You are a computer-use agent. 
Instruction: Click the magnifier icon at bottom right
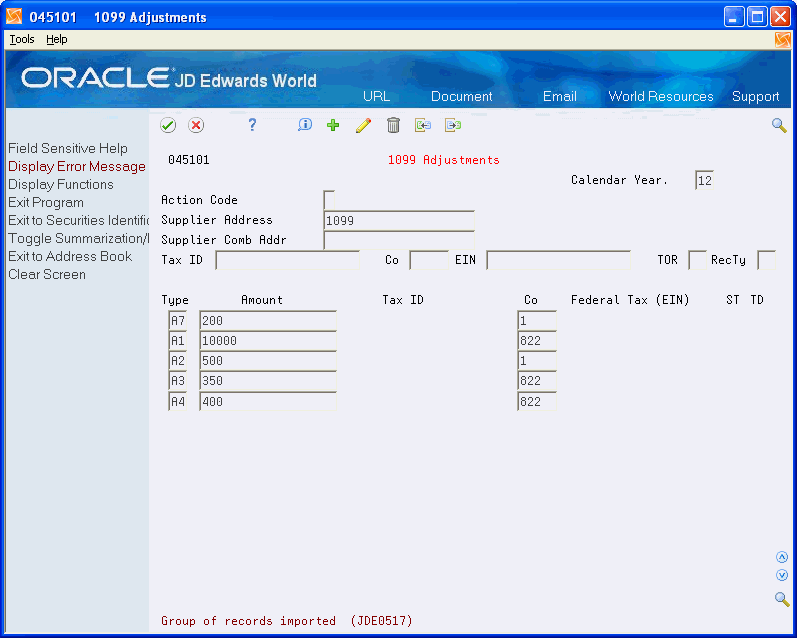(782, 599)
